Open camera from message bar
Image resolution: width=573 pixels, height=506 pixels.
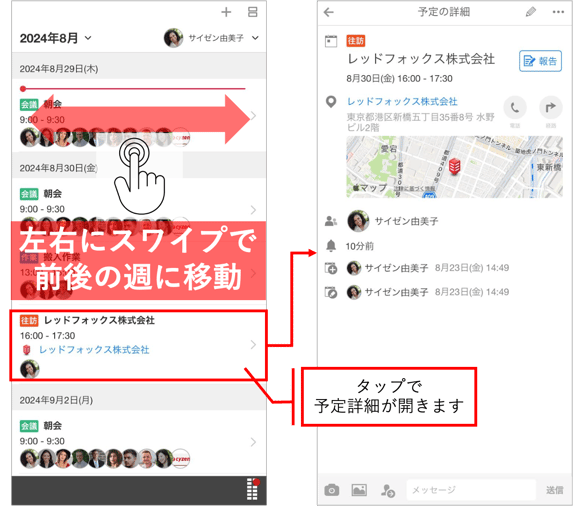[x=331, y=490]
